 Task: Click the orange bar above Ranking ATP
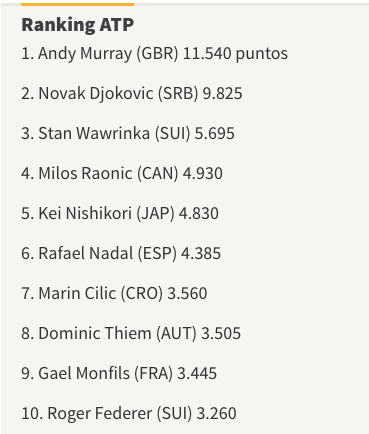pos(78,4)
